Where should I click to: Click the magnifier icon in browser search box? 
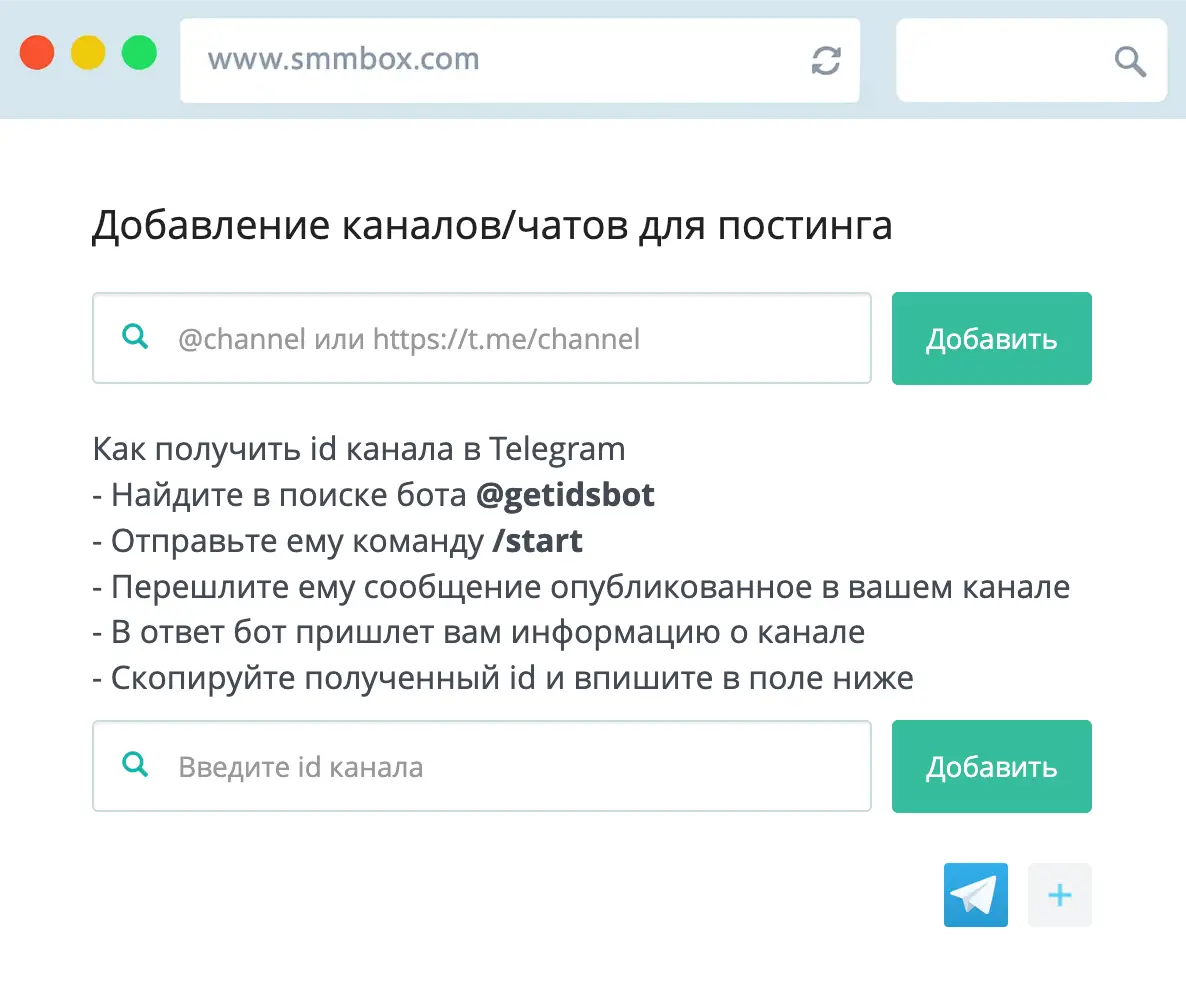coord(1130,61)
